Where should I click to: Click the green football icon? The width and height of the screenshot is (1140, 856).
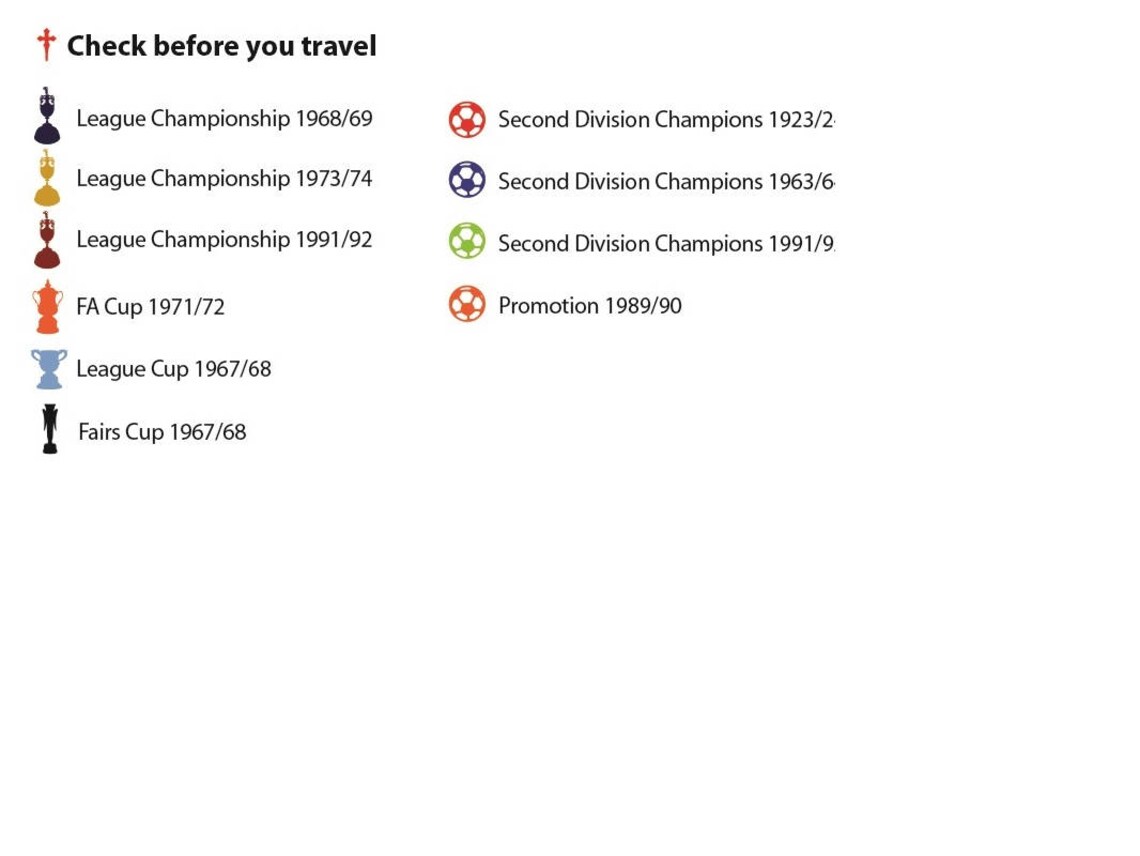pos(467,241)
